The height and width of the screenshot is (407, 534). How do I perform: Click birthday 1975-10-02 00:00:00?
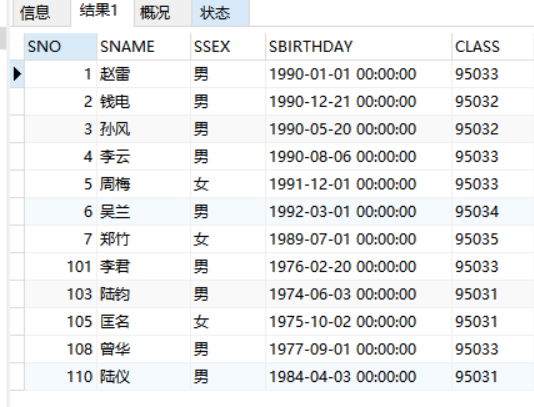pos(359,322)
